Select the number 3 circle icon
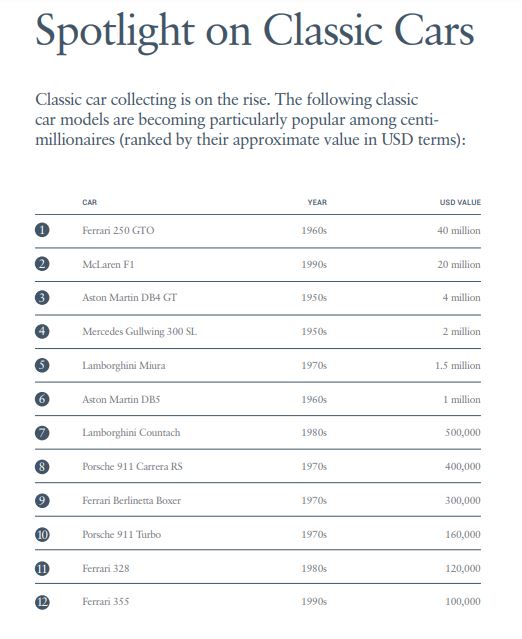The width and height of the screenshot is (522, 639). [42, 297]
